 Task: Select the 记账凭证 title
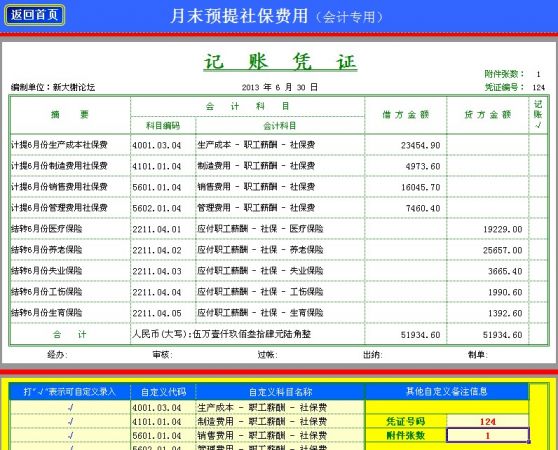point(280,62)
